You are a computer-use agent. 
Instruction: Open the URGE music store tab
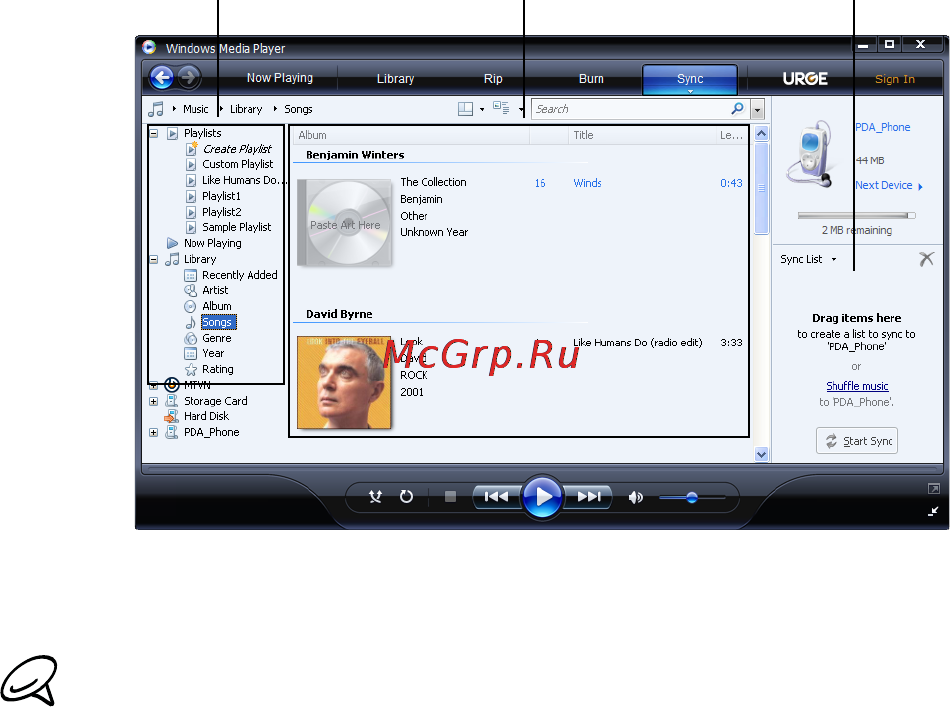(x=805, y=79)
